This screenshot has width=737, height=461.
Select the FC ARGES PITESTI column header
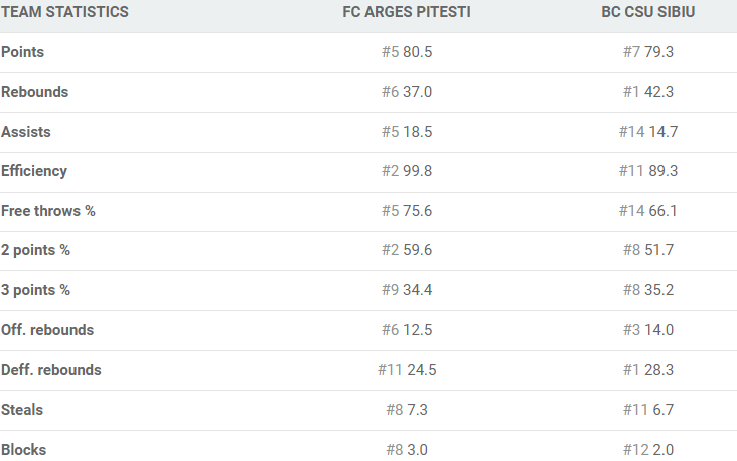coord(407,12)
